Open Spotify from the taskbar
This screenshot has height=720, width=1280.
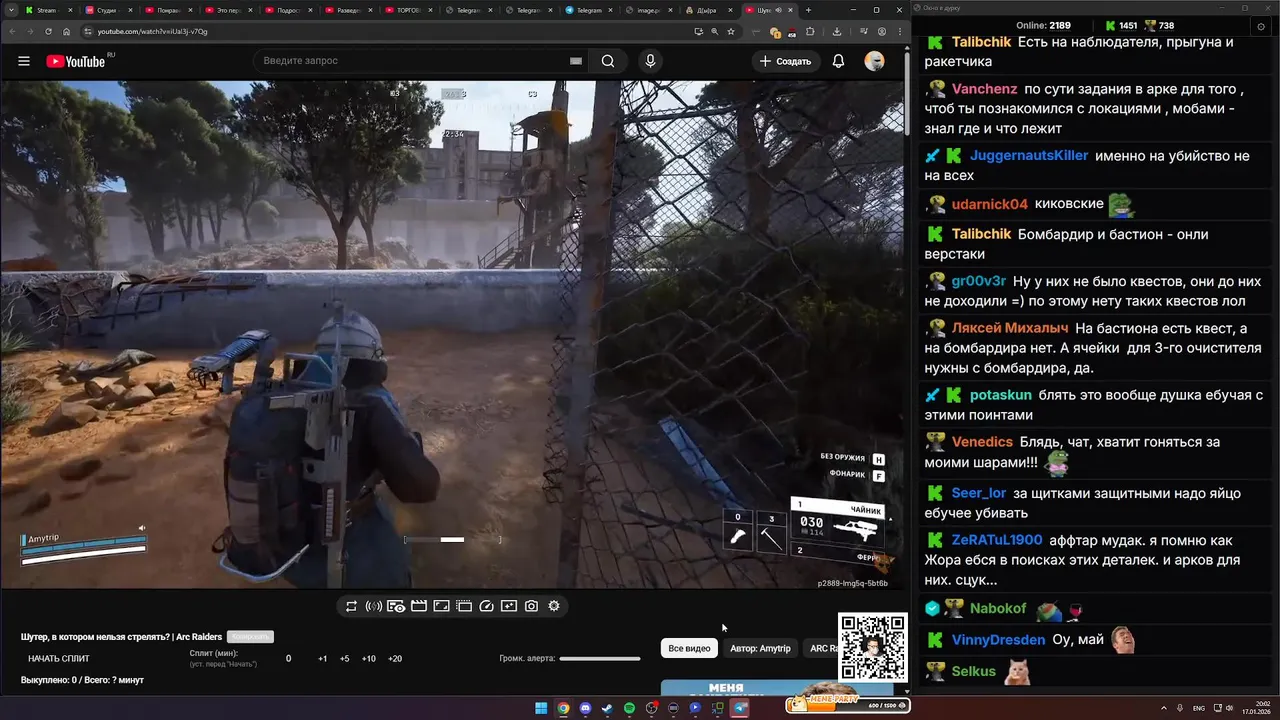(629, 708)
